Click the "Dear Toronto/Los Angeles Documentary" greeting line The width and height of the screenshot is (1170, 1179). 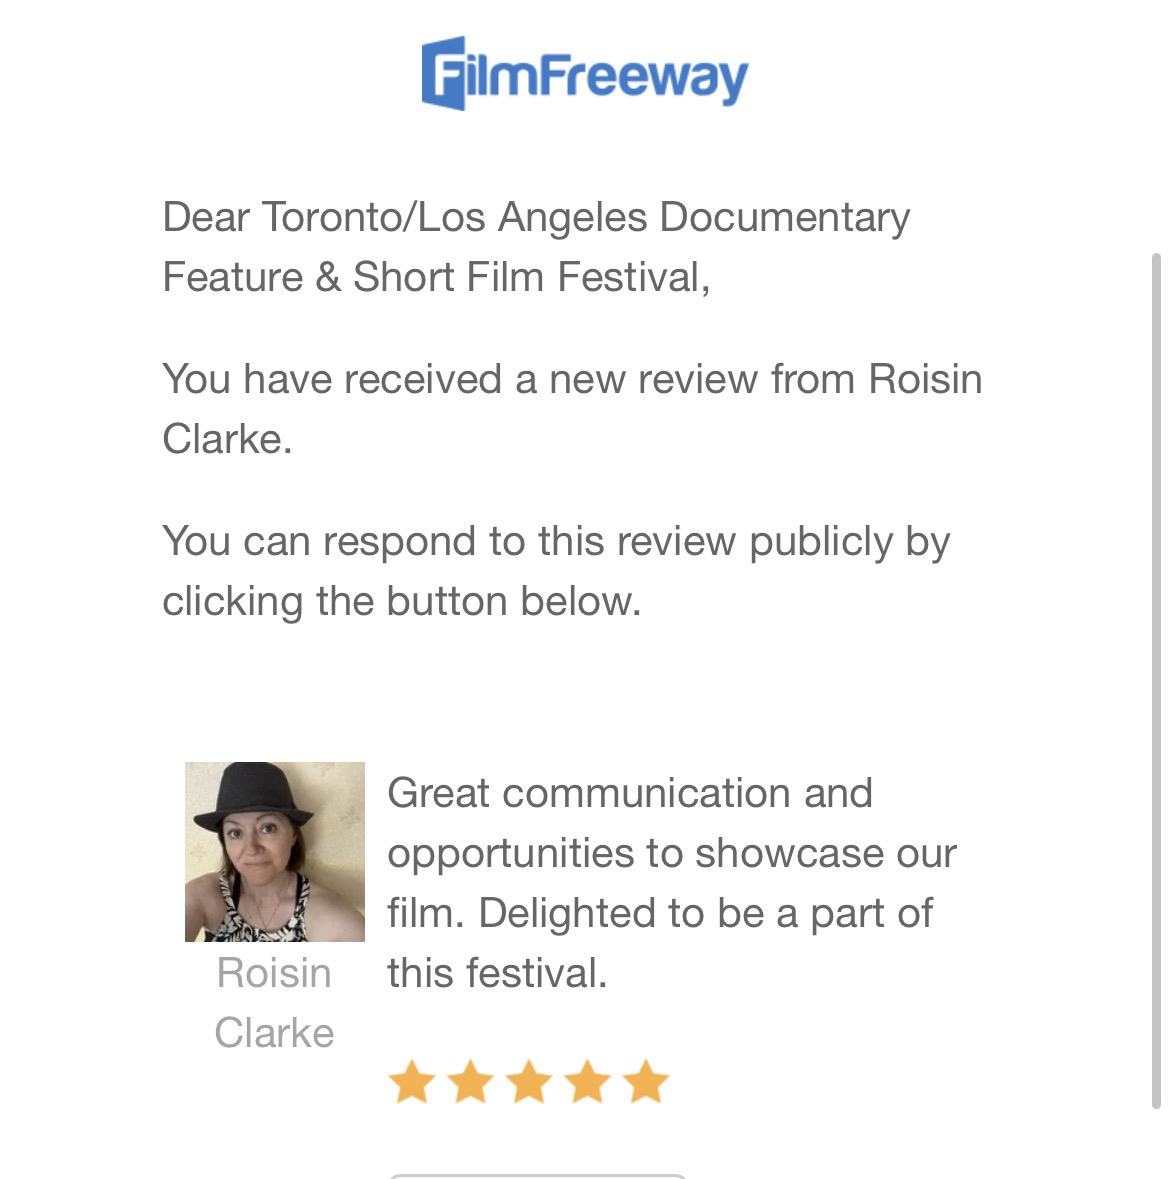click(536, 217)
